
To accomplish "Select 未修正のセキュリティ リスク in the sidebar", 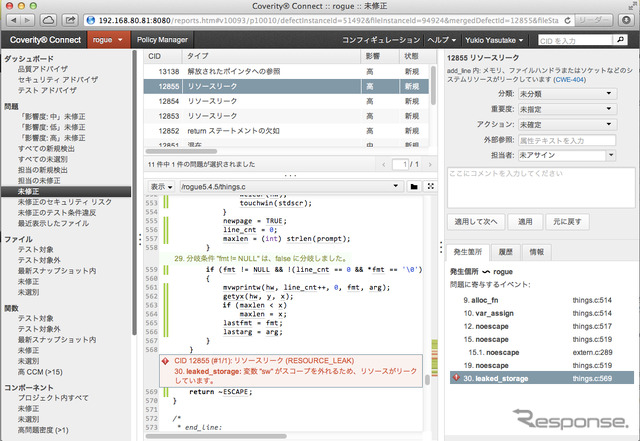I will [x=64, y=202].
